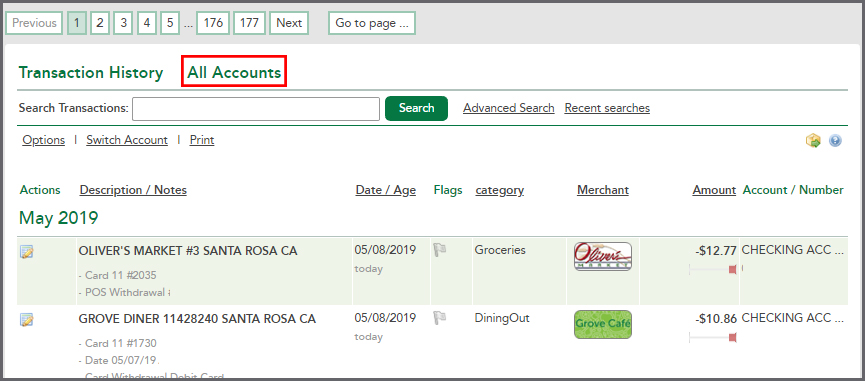Expand Recent searches list

coord(607,108)
